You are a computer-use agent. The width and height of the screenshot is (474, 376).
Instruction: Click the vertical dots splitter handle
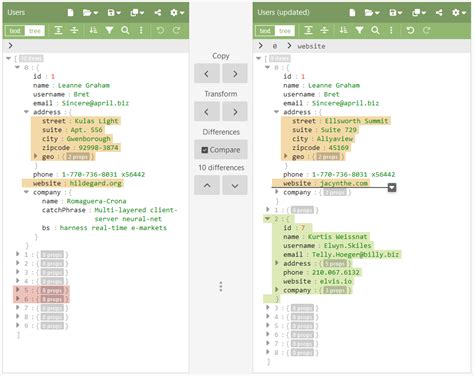pos(221,287)
